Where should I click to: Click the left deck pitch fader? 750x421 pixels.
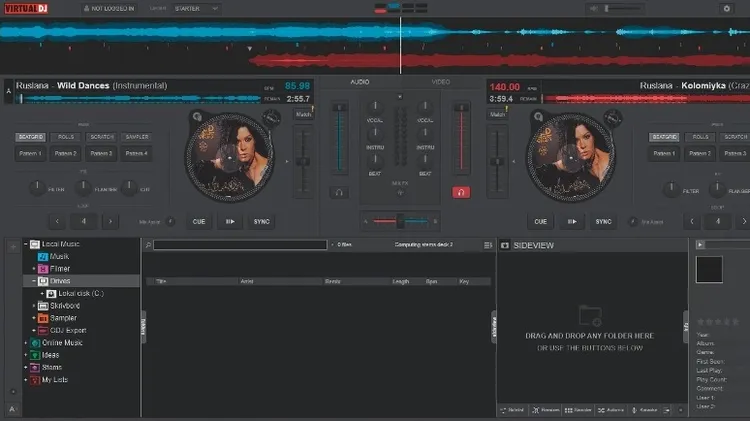pos(303,161)
